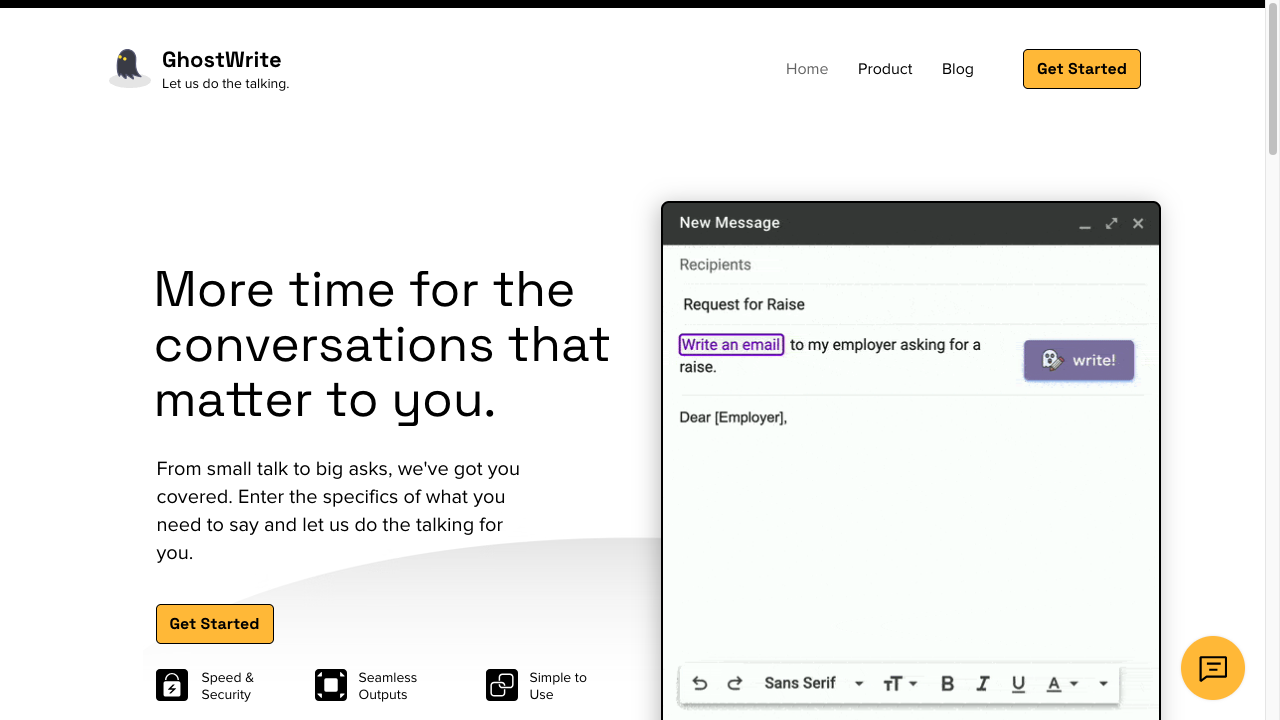This screenshot has width=1280, height=720.
Task: Click the undo arrow in the toolbar
Action: [x=700, y=683]
